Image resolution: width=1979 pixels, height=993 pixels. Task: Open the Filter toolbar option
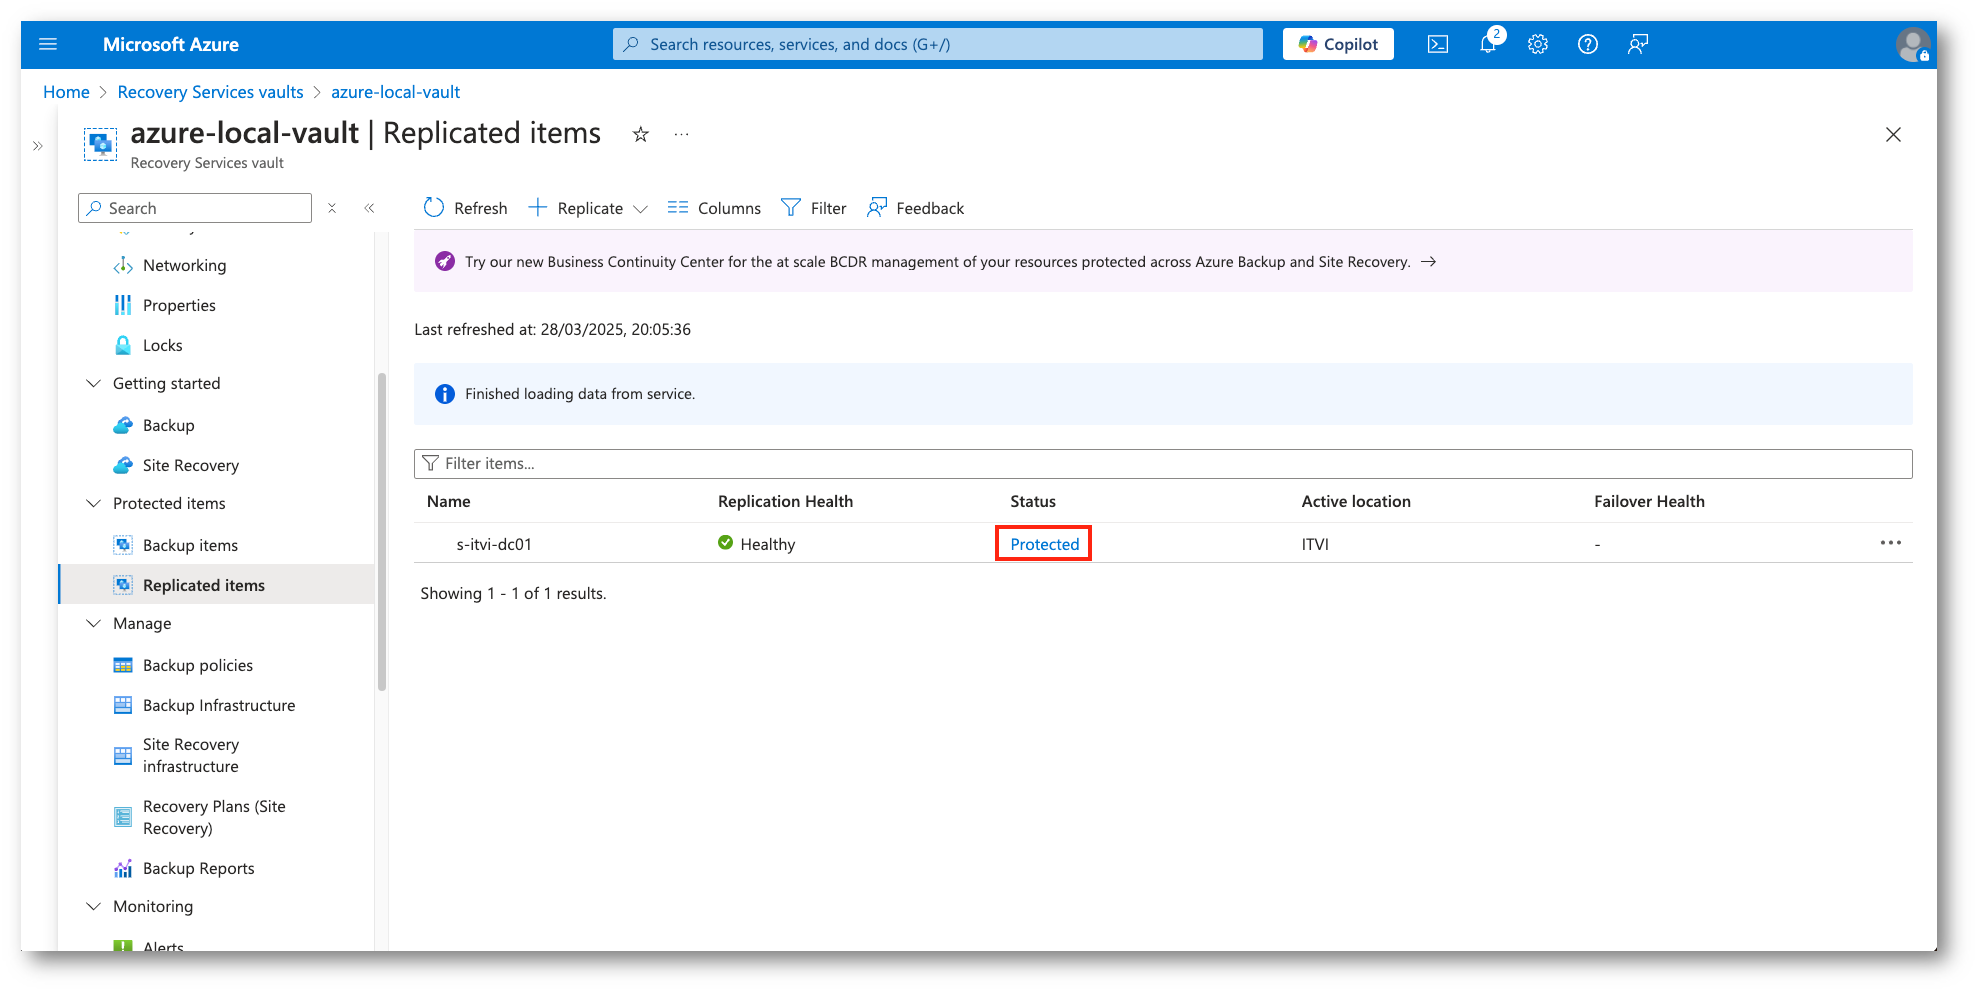pos(814,208)
